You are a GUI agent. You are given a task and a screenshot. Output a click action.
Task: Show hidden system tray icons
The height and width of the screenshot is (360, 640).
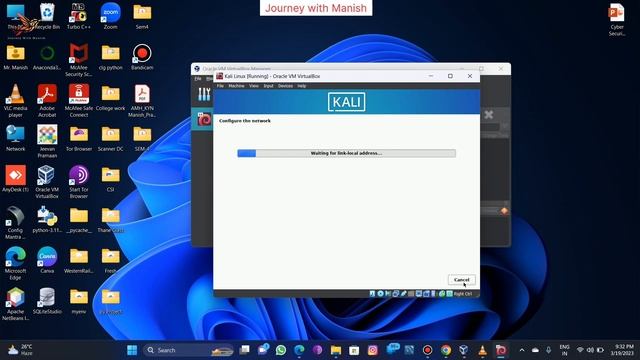tap(522, 350)
